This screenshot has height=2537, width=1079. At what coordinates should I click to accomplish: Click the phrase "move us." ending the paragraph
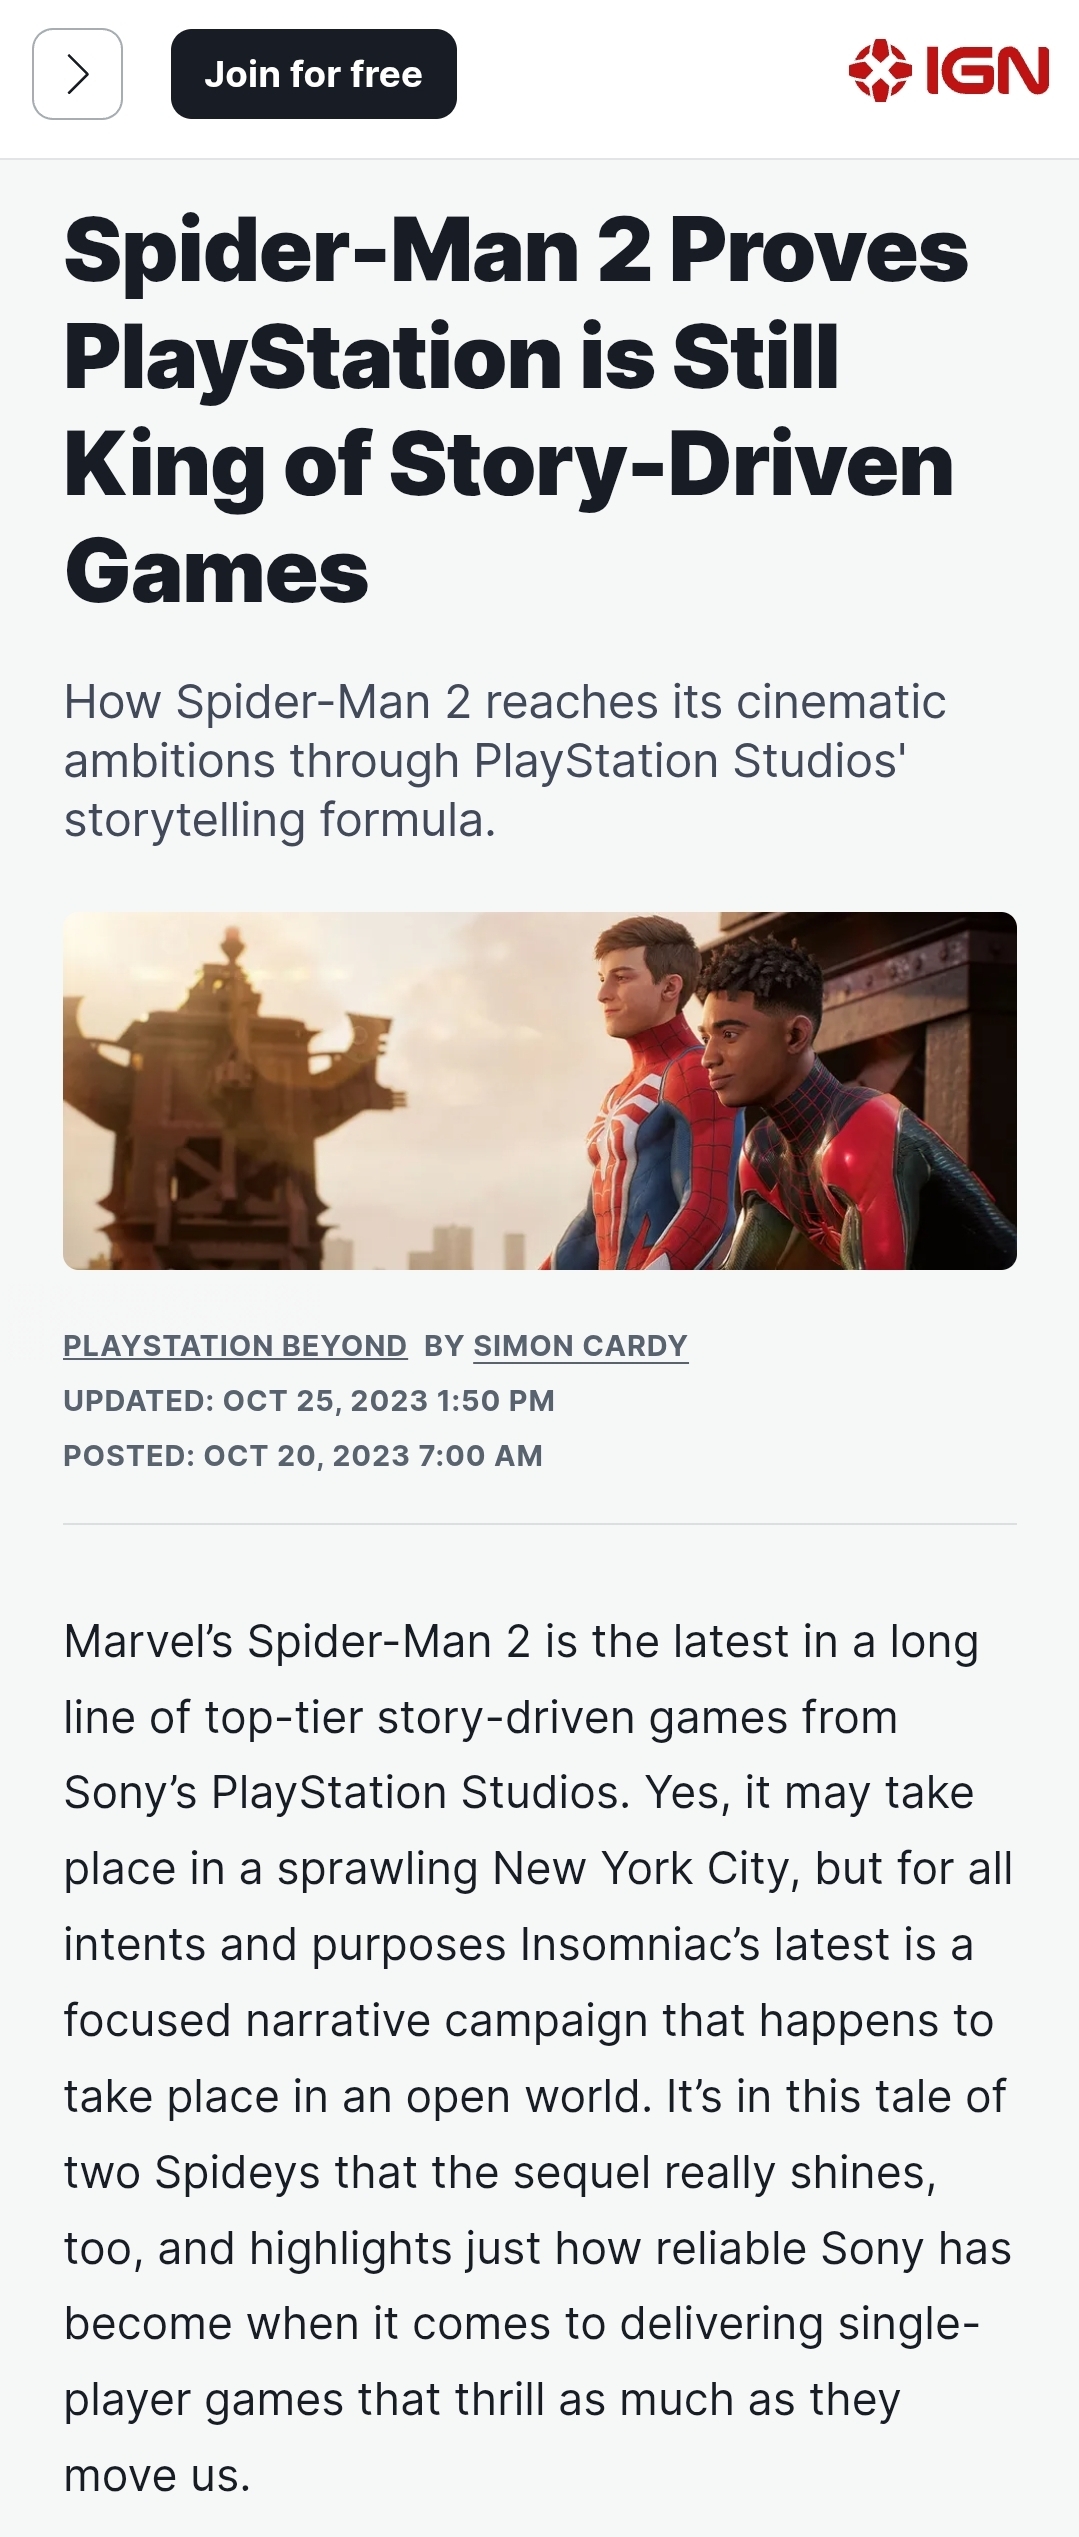pos(157,2475)
